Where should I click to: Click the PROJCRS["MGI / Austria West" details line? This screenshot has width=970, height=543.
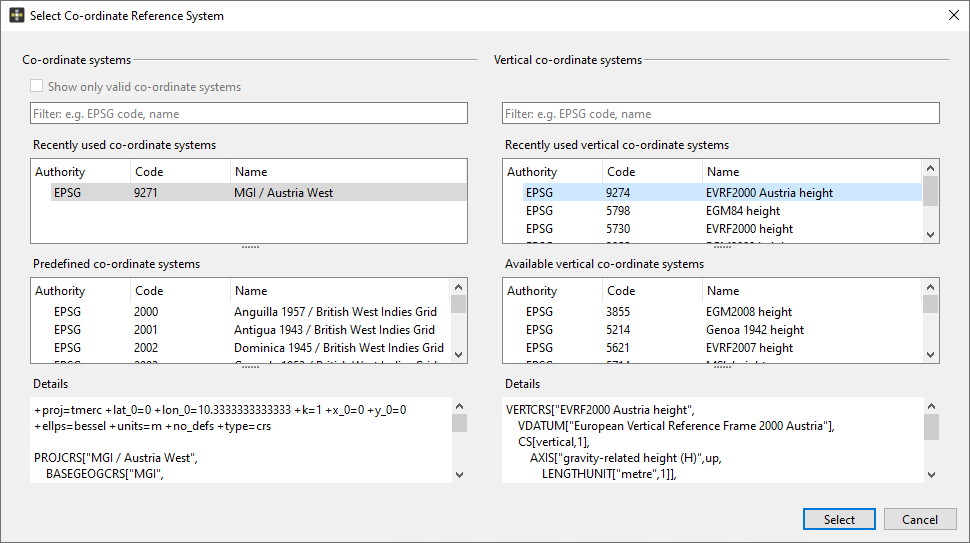click(116, 458)
